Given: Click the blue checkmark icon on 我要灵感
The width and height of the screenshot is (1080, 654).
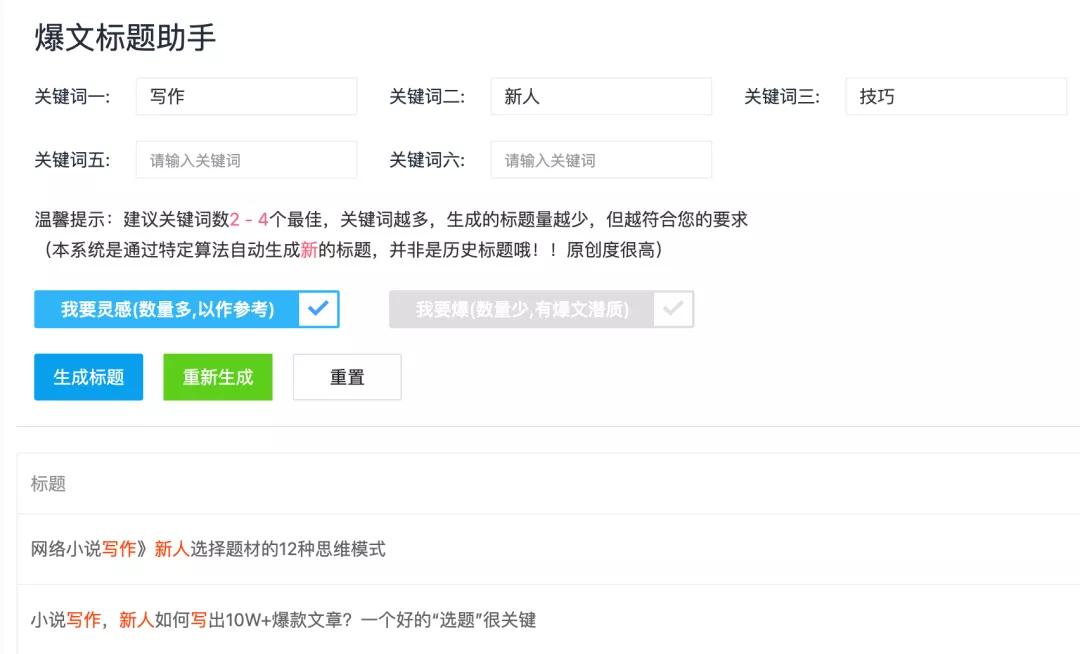Looking at the screenshot, I should click(x=318, y=310).
